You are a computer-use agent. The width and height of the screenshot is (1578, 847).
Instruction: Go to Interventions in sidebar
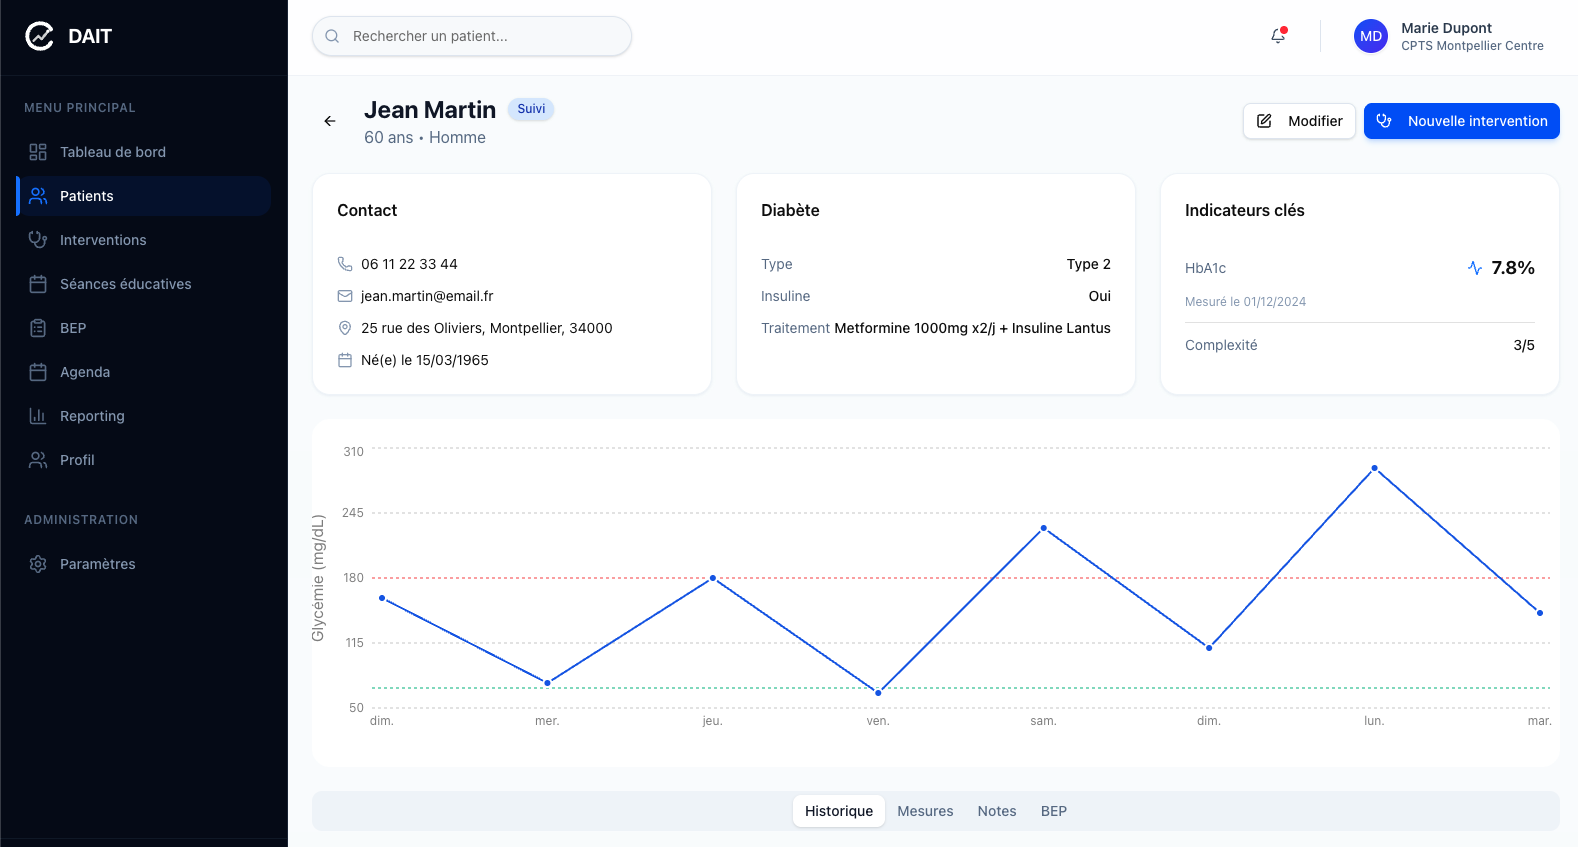coord(103,240)
